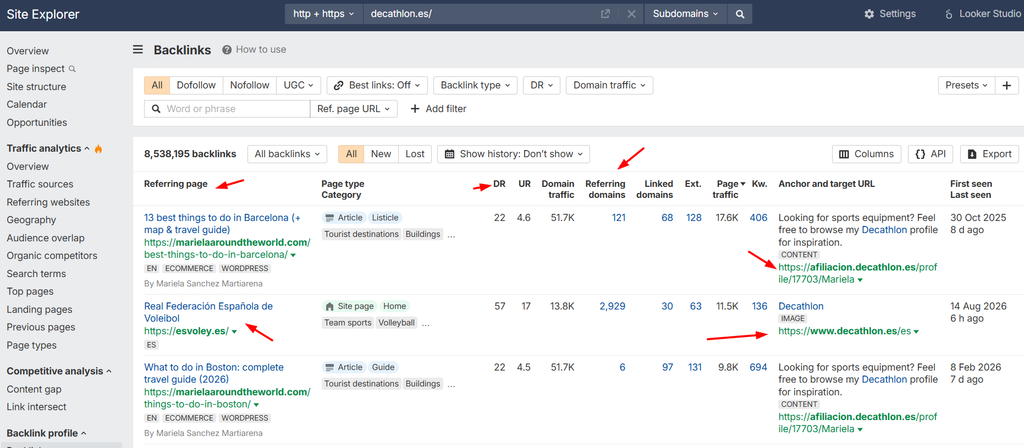Open Traffic sources in sidebar
Screen dimensions: 1024x448
[x=40, y=184]
